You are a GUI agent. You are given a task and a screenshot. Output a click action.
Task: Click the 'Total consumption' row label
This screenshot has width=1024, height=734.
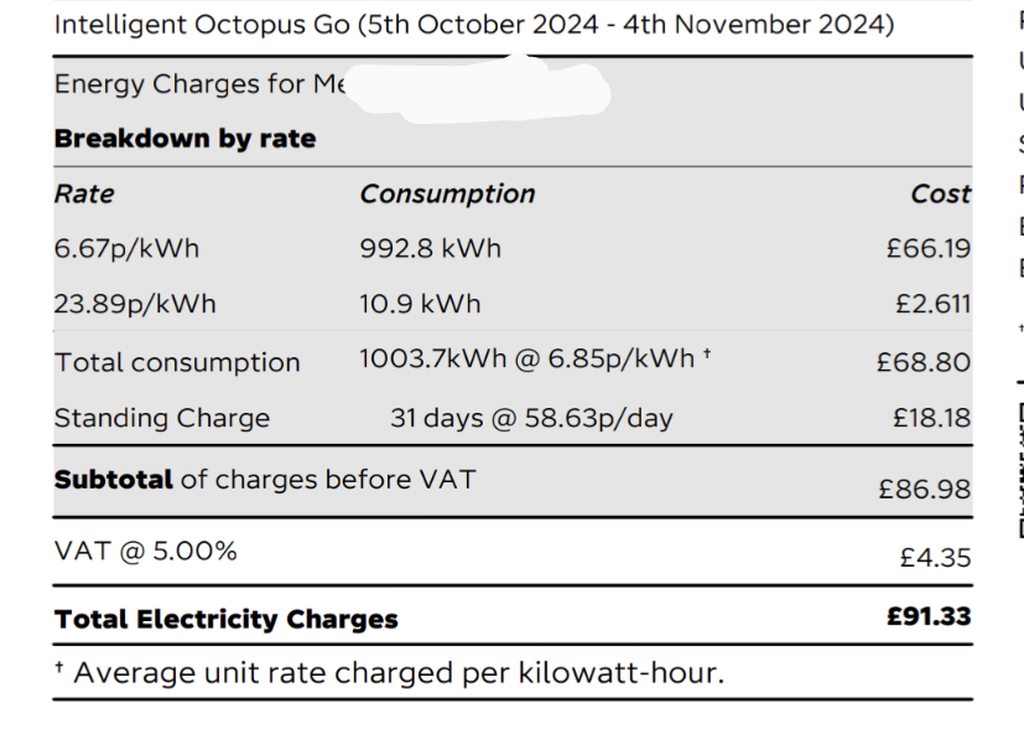tap(177, 362)
